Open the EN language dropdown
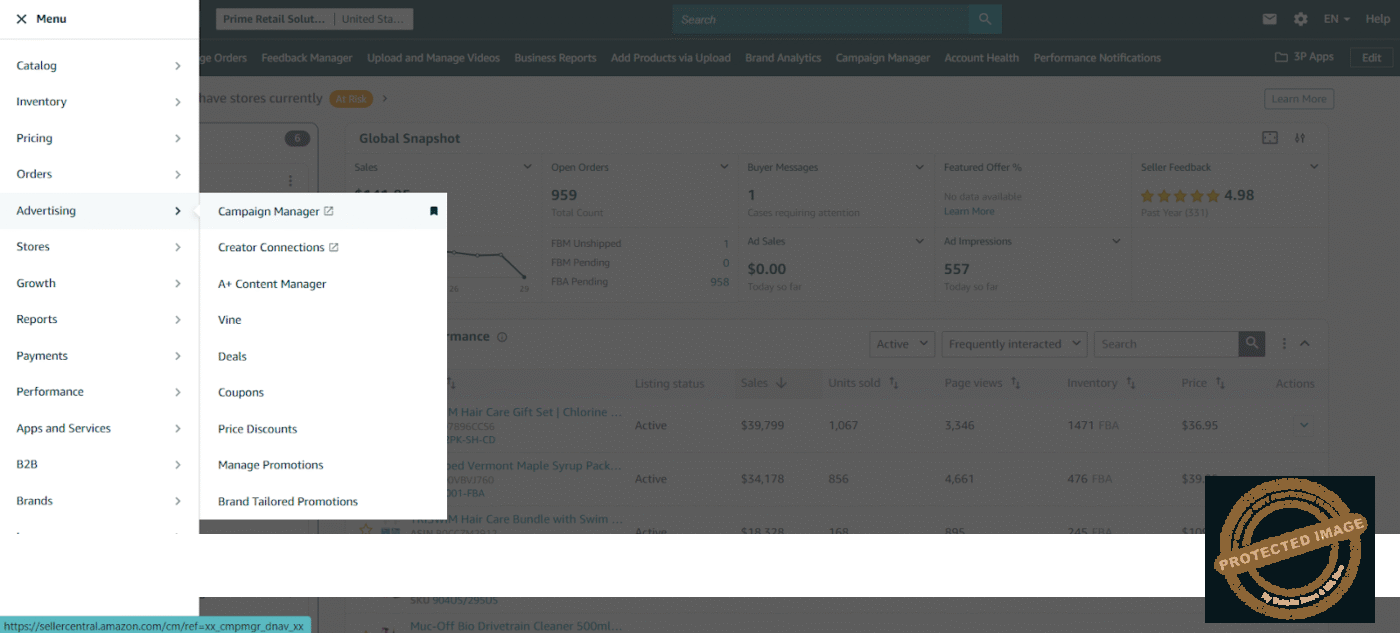 click(x=1336, y=19)
